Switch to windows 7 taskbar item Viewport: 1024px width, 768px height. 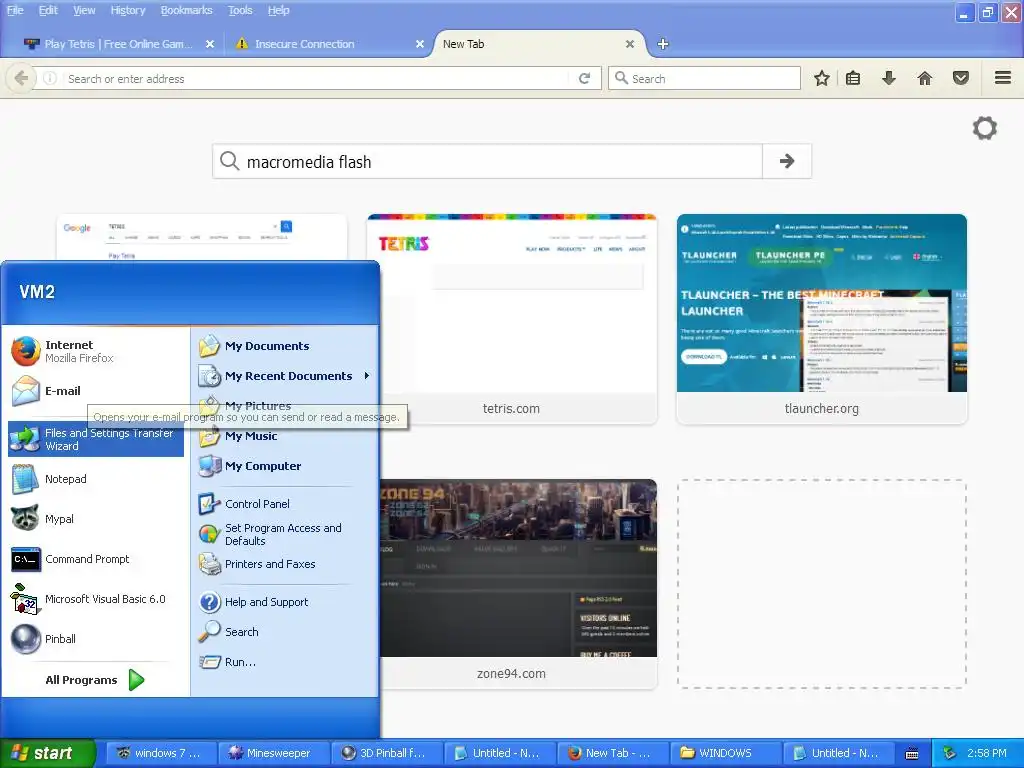(159, 753)
